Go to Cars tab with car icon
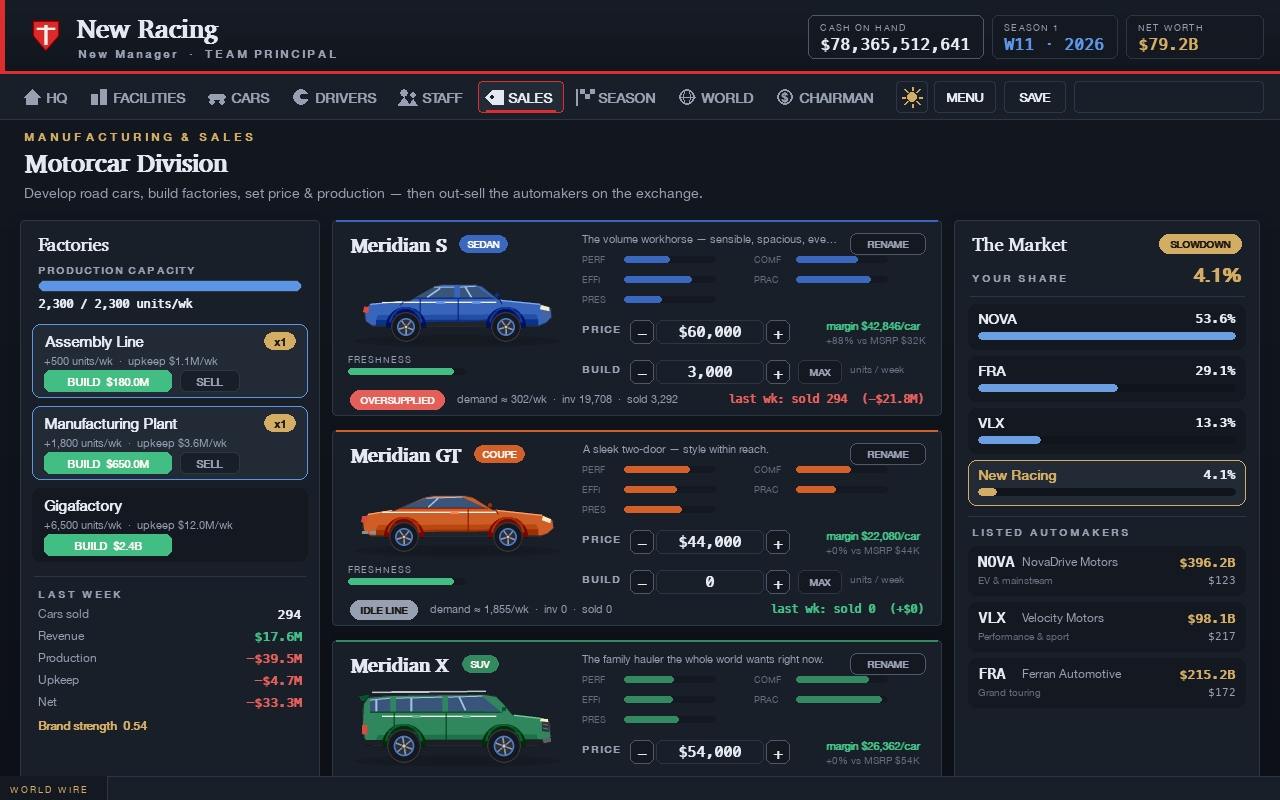The height and width of the screenshot is (800, 1280). pos(239,97)
